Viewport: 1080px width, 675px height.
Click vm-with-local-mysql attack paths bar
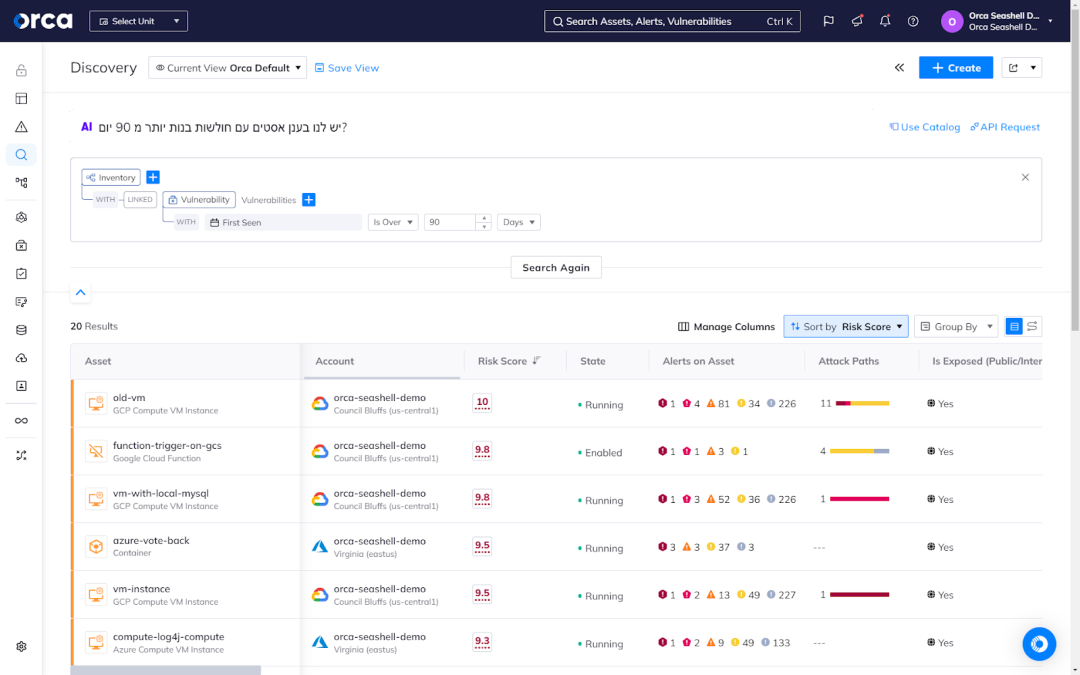point(860,499)
